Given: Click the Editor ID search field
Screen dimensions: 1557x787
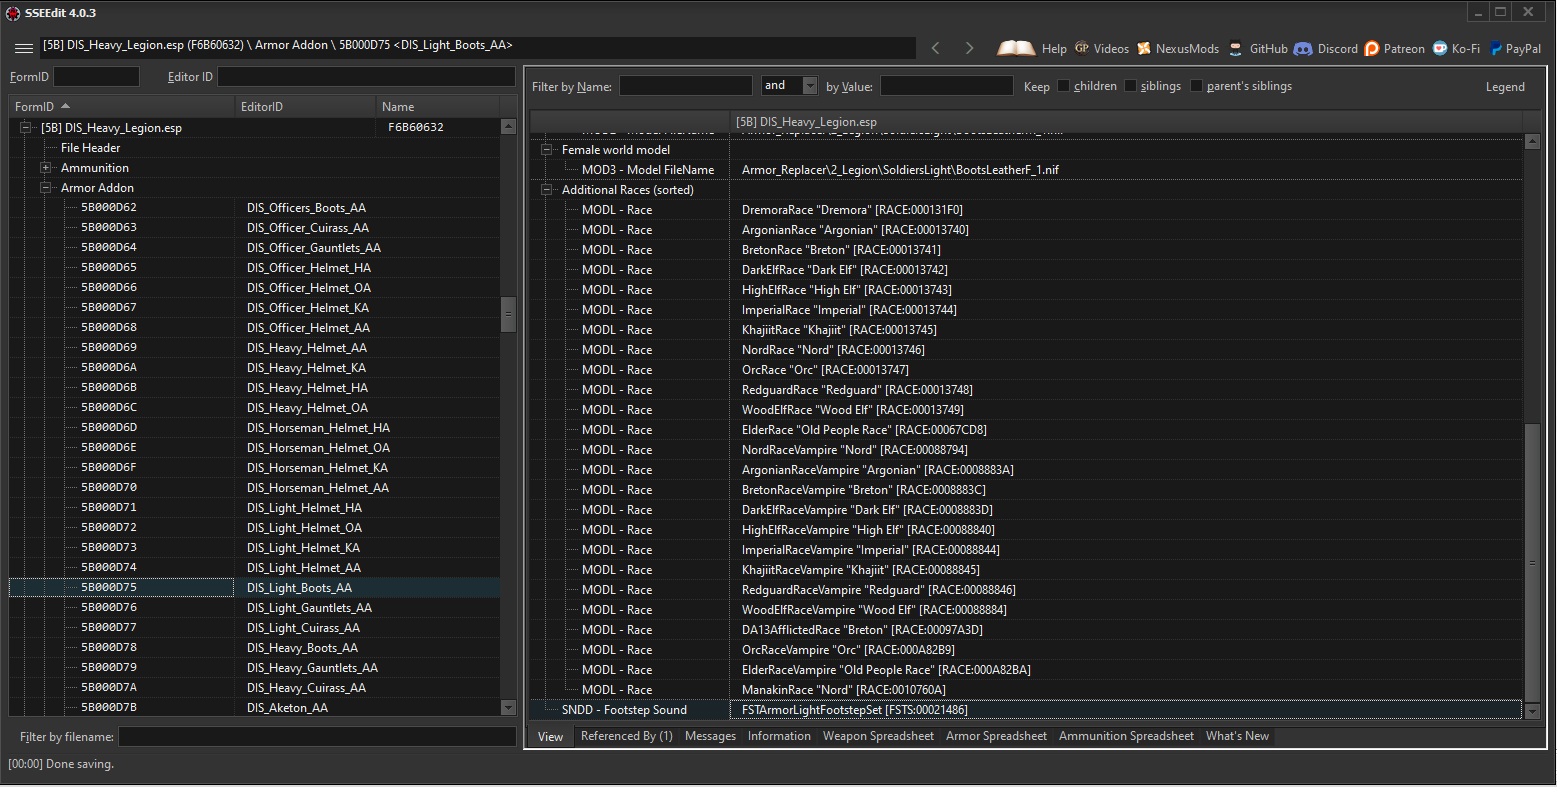Looking at the screenshot, I should (x=366, y=77).
